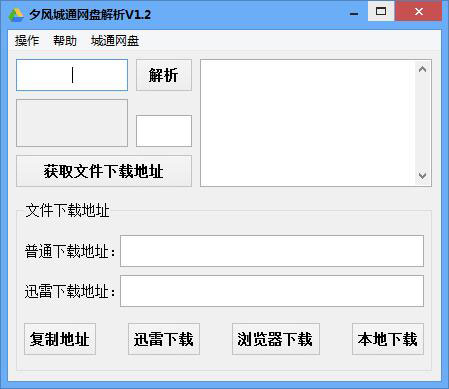
Task: Click the 解析 button
Action: [164, 75]
